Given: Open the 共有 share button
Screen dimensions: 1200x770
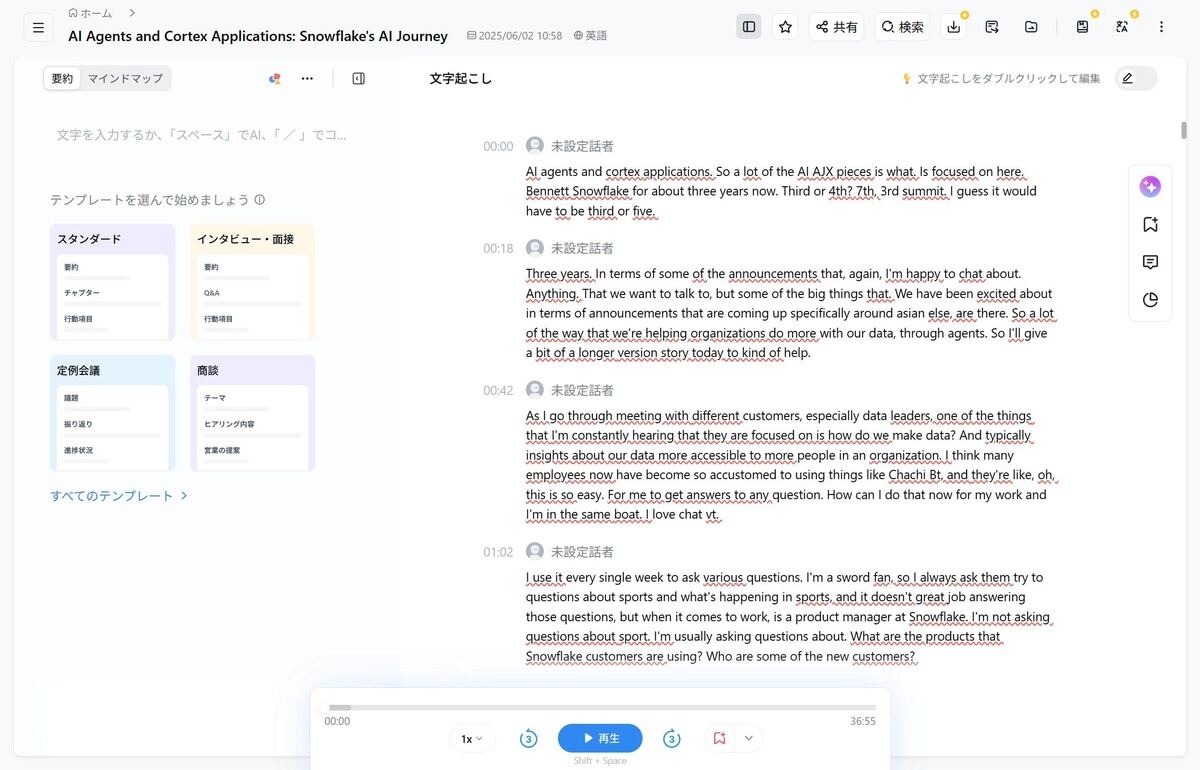Looking at the screenshot, I should pos(836,27).
